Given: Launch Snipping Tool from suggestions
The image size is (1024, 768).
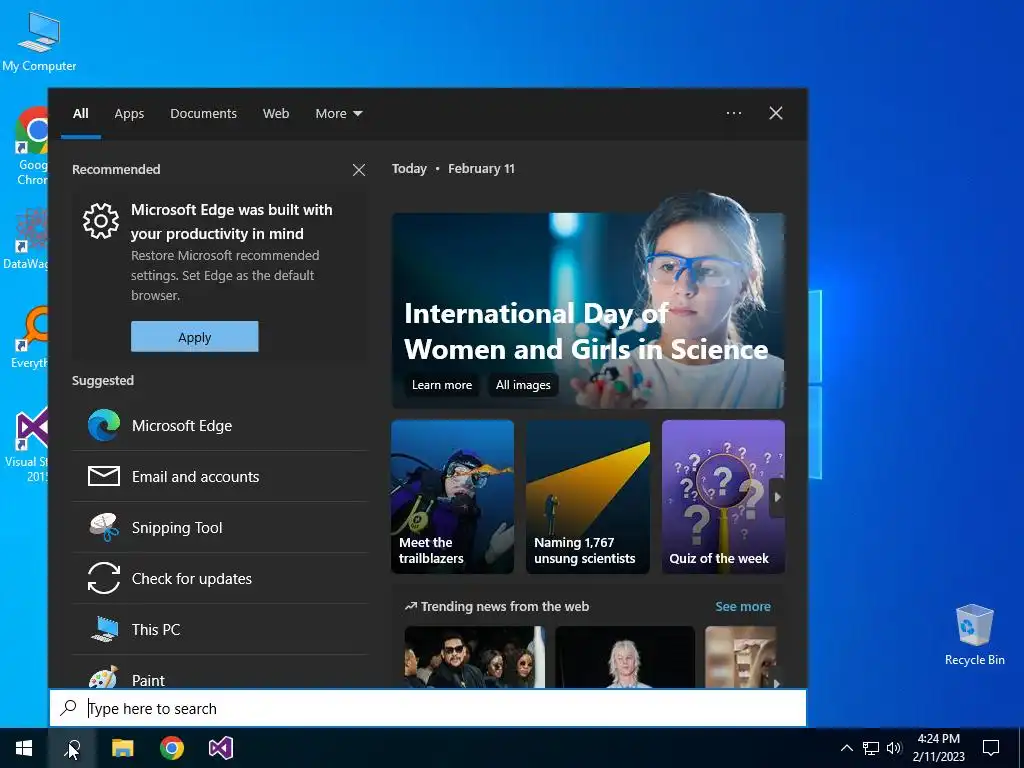Looking at the screenshot, I should 219,528.
